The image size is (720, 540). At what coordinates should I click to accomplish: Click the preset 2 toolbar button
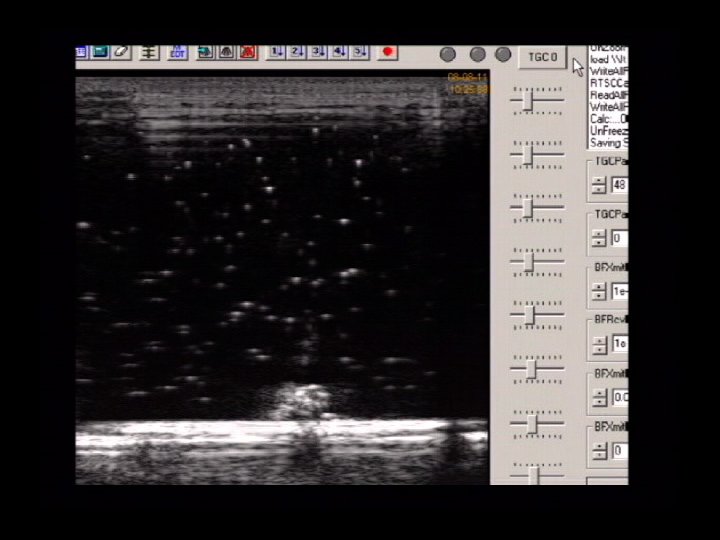coord(297,52)
